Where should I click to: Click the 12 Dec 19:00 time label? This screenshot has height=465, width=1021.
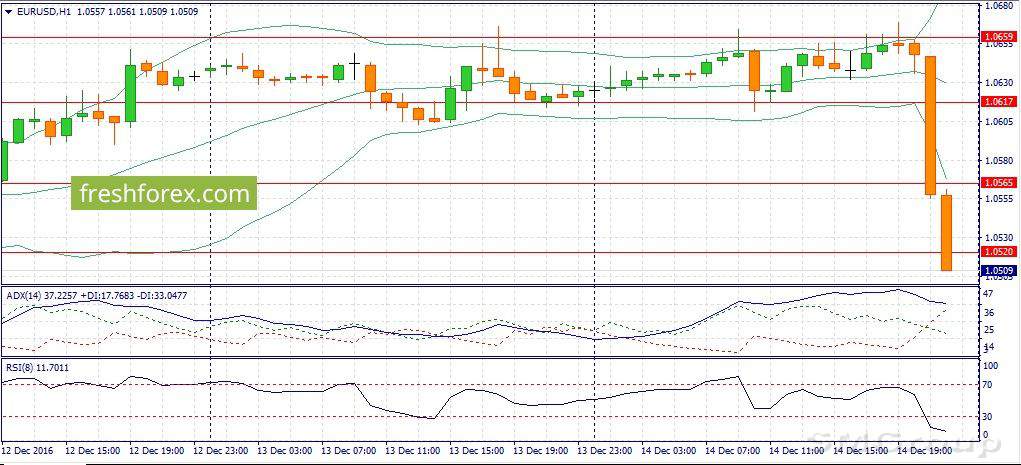click(156, 450)
